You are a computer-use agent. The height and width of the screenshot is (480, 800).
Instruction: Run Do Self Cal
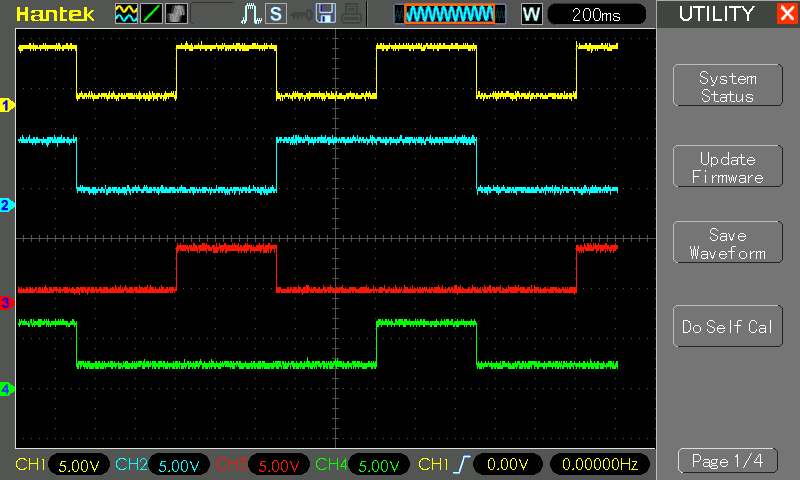tap(727, 327)
